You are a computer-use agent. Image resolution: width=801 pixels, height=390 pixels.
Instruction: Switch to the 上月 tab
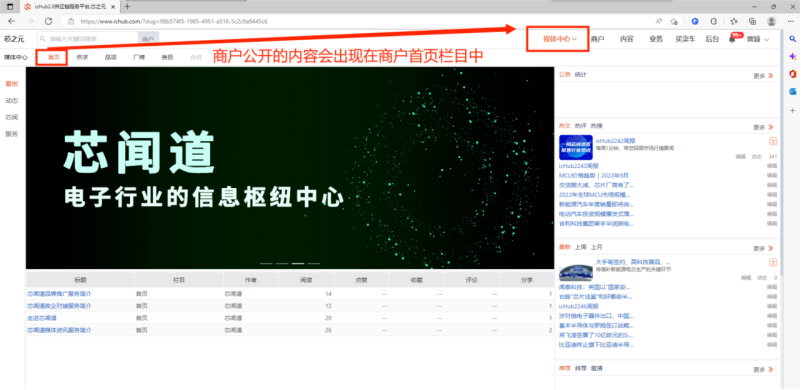tap(596, 247)
